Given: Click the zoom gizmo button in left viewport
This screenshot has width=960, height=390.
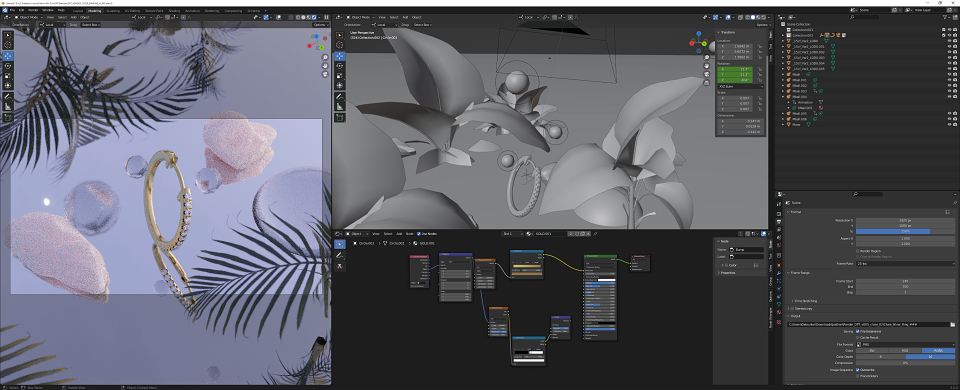Looking at the screenshot, I should point(325,57).
